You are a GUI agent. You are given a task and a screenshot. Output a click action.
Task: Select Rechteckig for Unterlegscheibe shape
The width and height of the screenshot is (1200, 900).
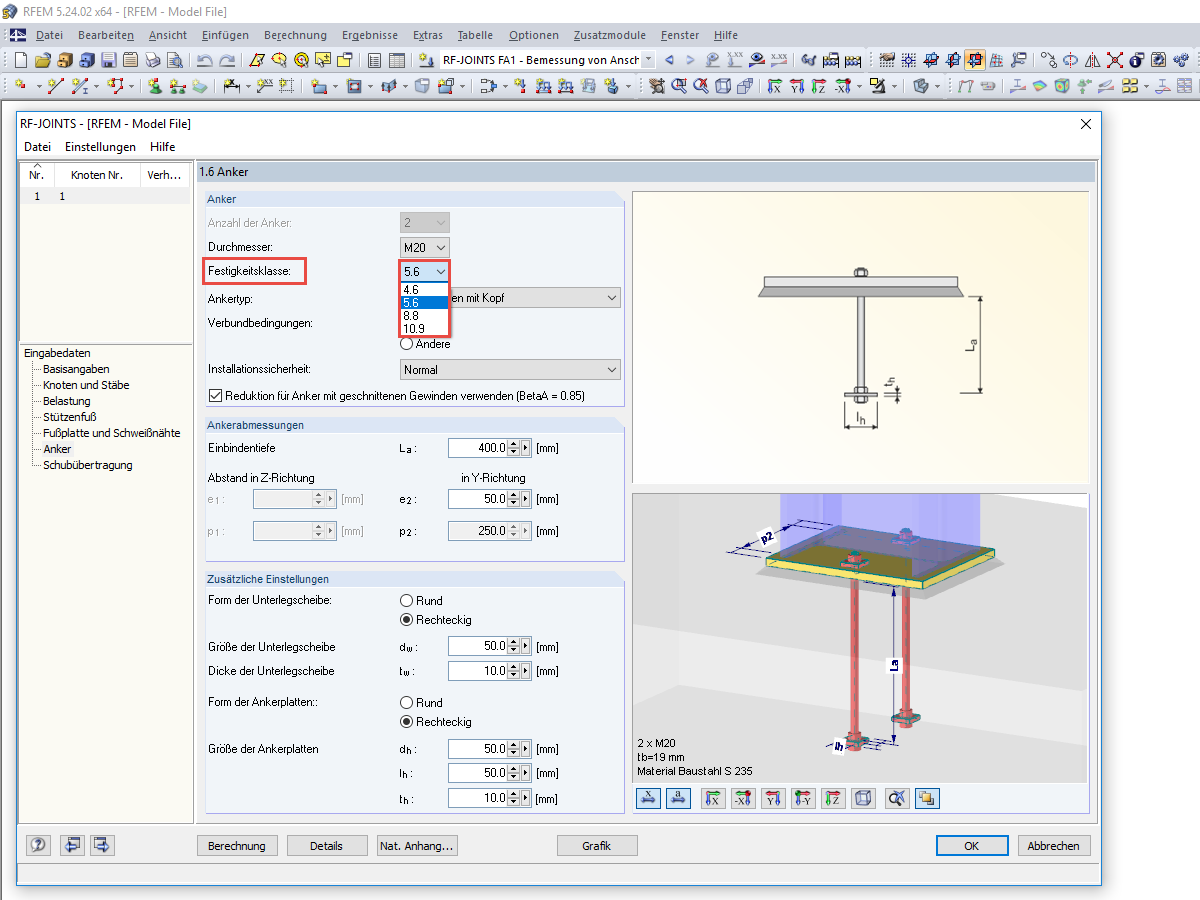(x=407, y=620)
